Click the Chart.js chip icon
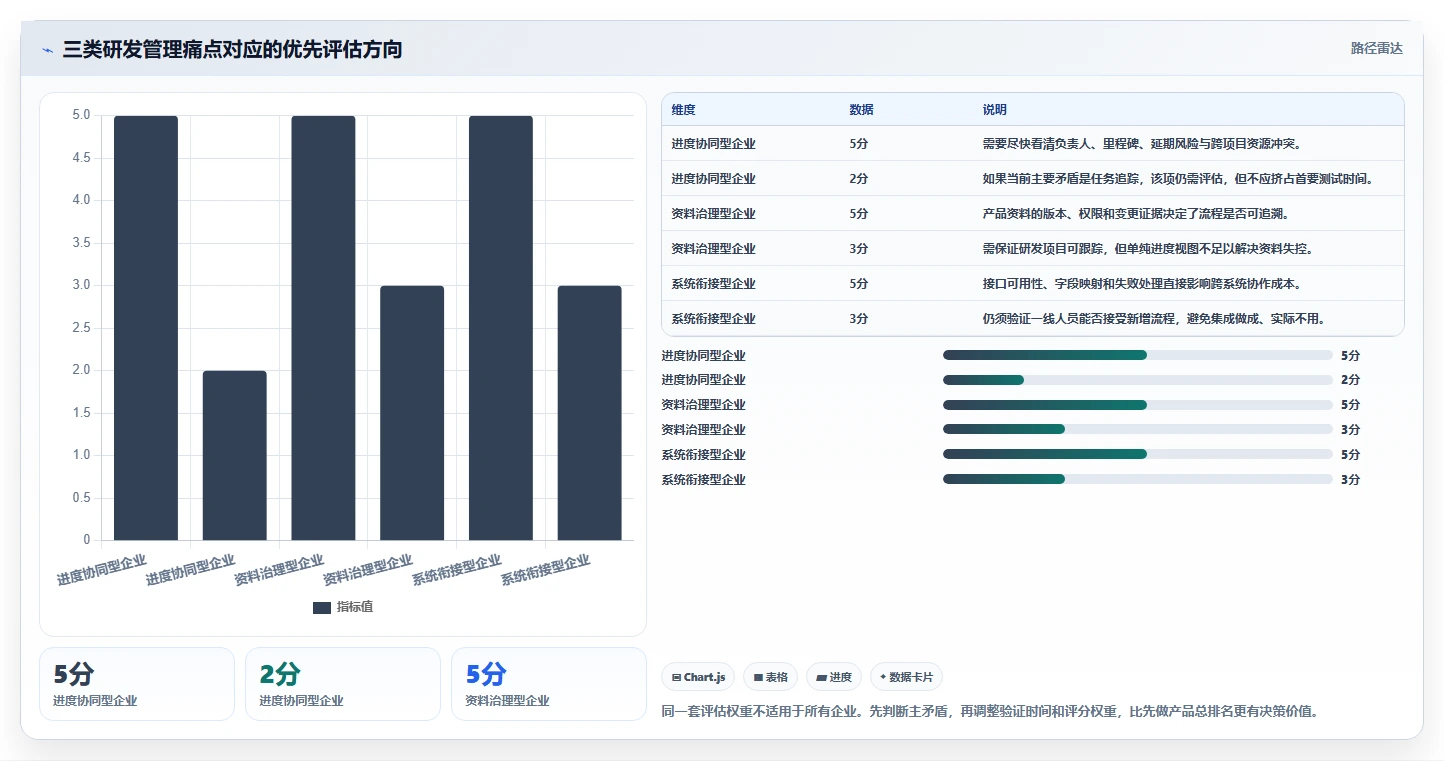This screenshot has height=761, width=1444. click(676, 677)
